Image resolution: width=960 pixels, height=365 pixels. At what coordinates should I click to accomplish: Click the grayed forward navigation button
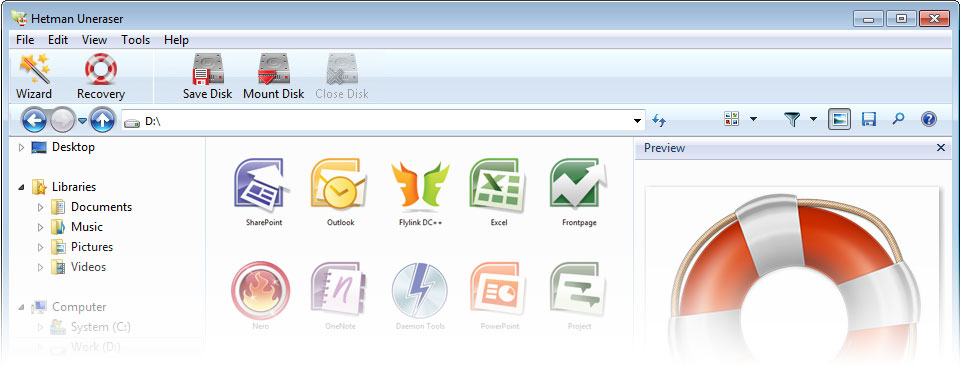click(x=63, y=120)
